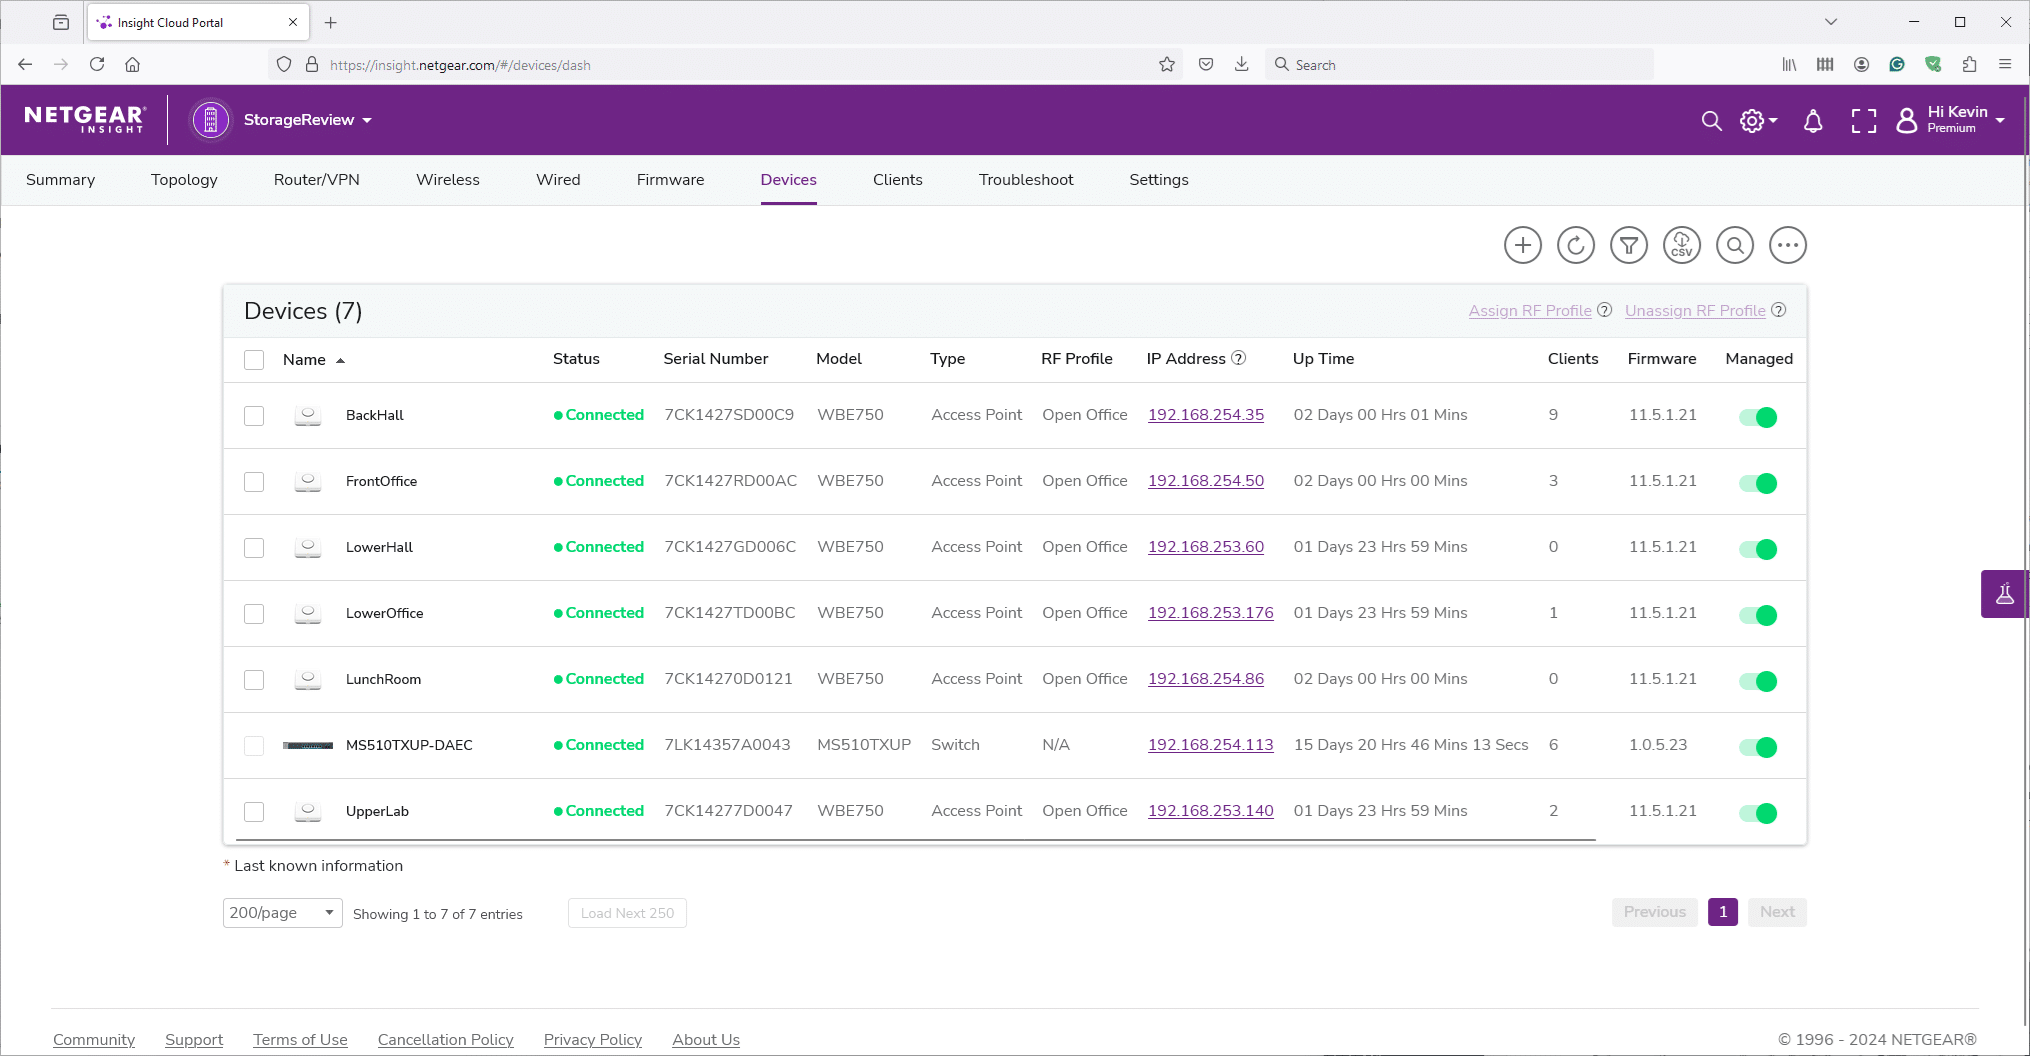Click the browser Search field
The width and height of the screenshot is (2030, 1056).
click(1460, 65)
